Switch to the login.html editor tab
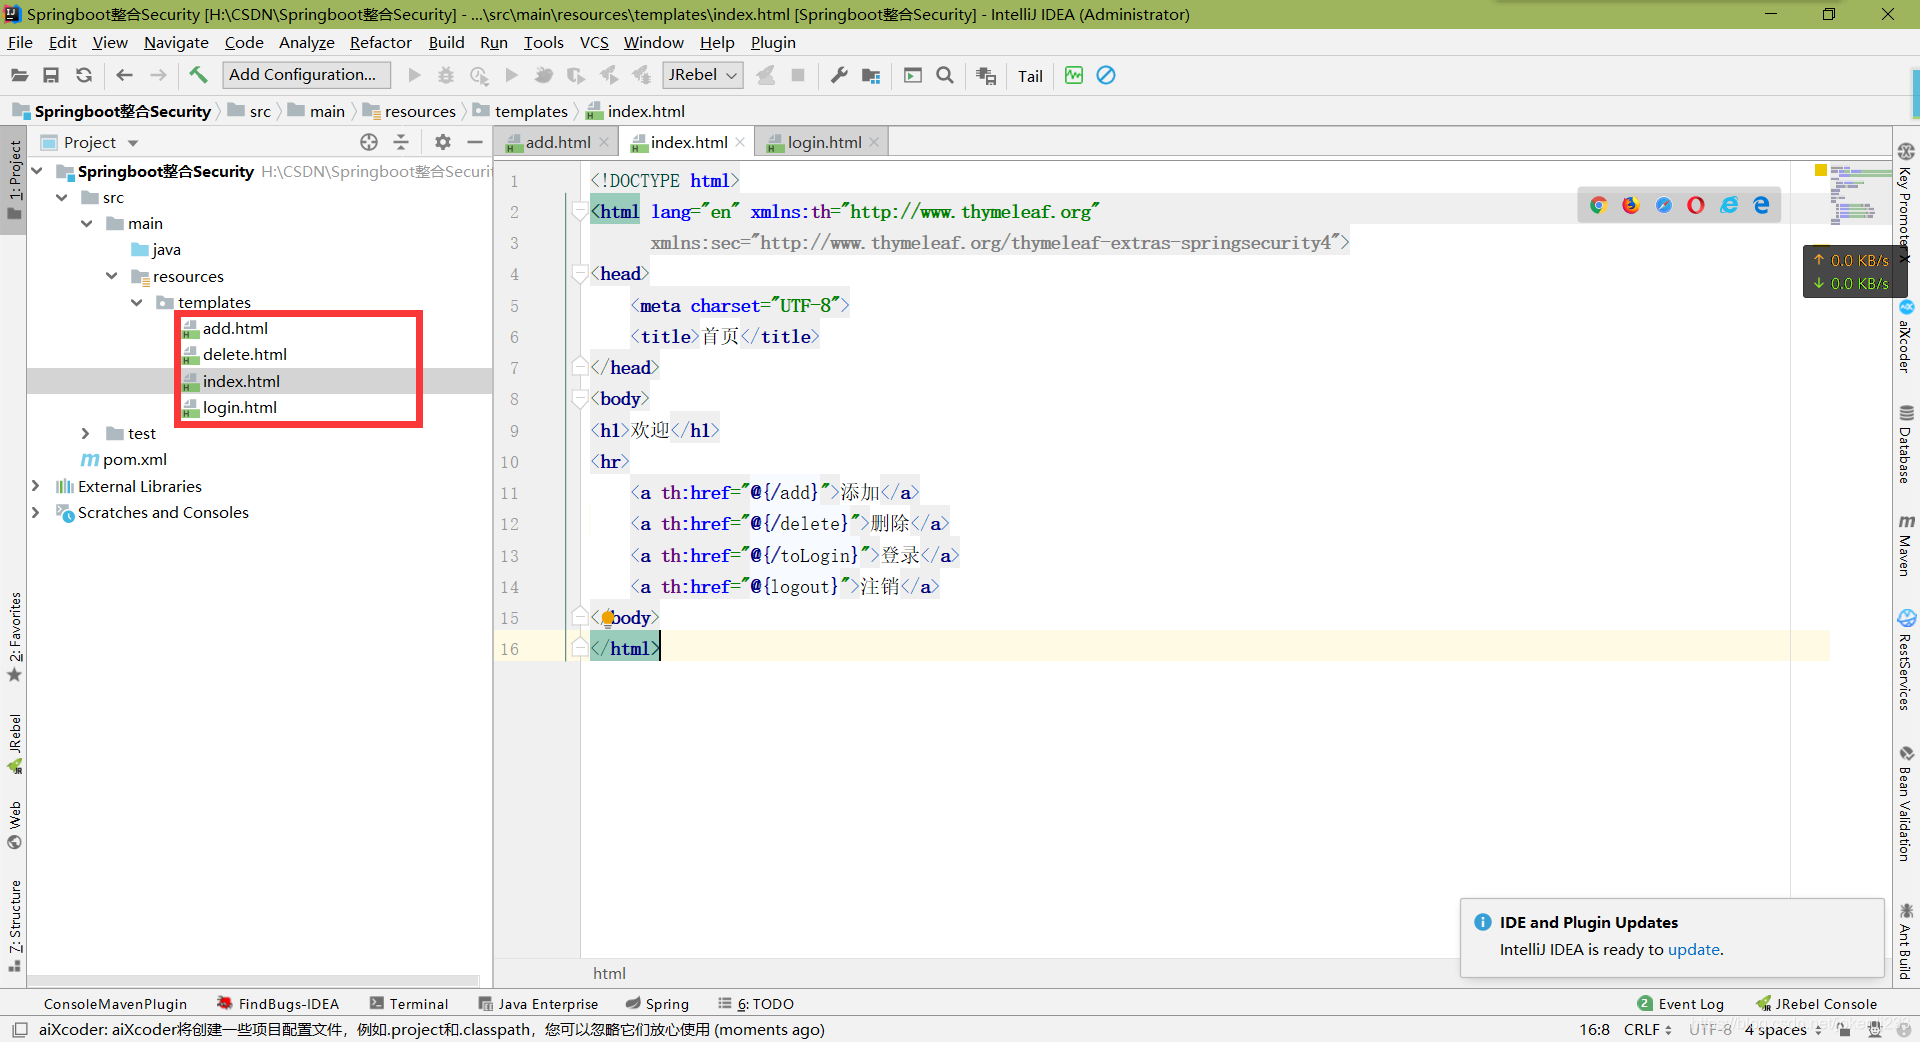Image resolution: width=1920 pixels, height=1042 pixels. click(x=823, y=142)
